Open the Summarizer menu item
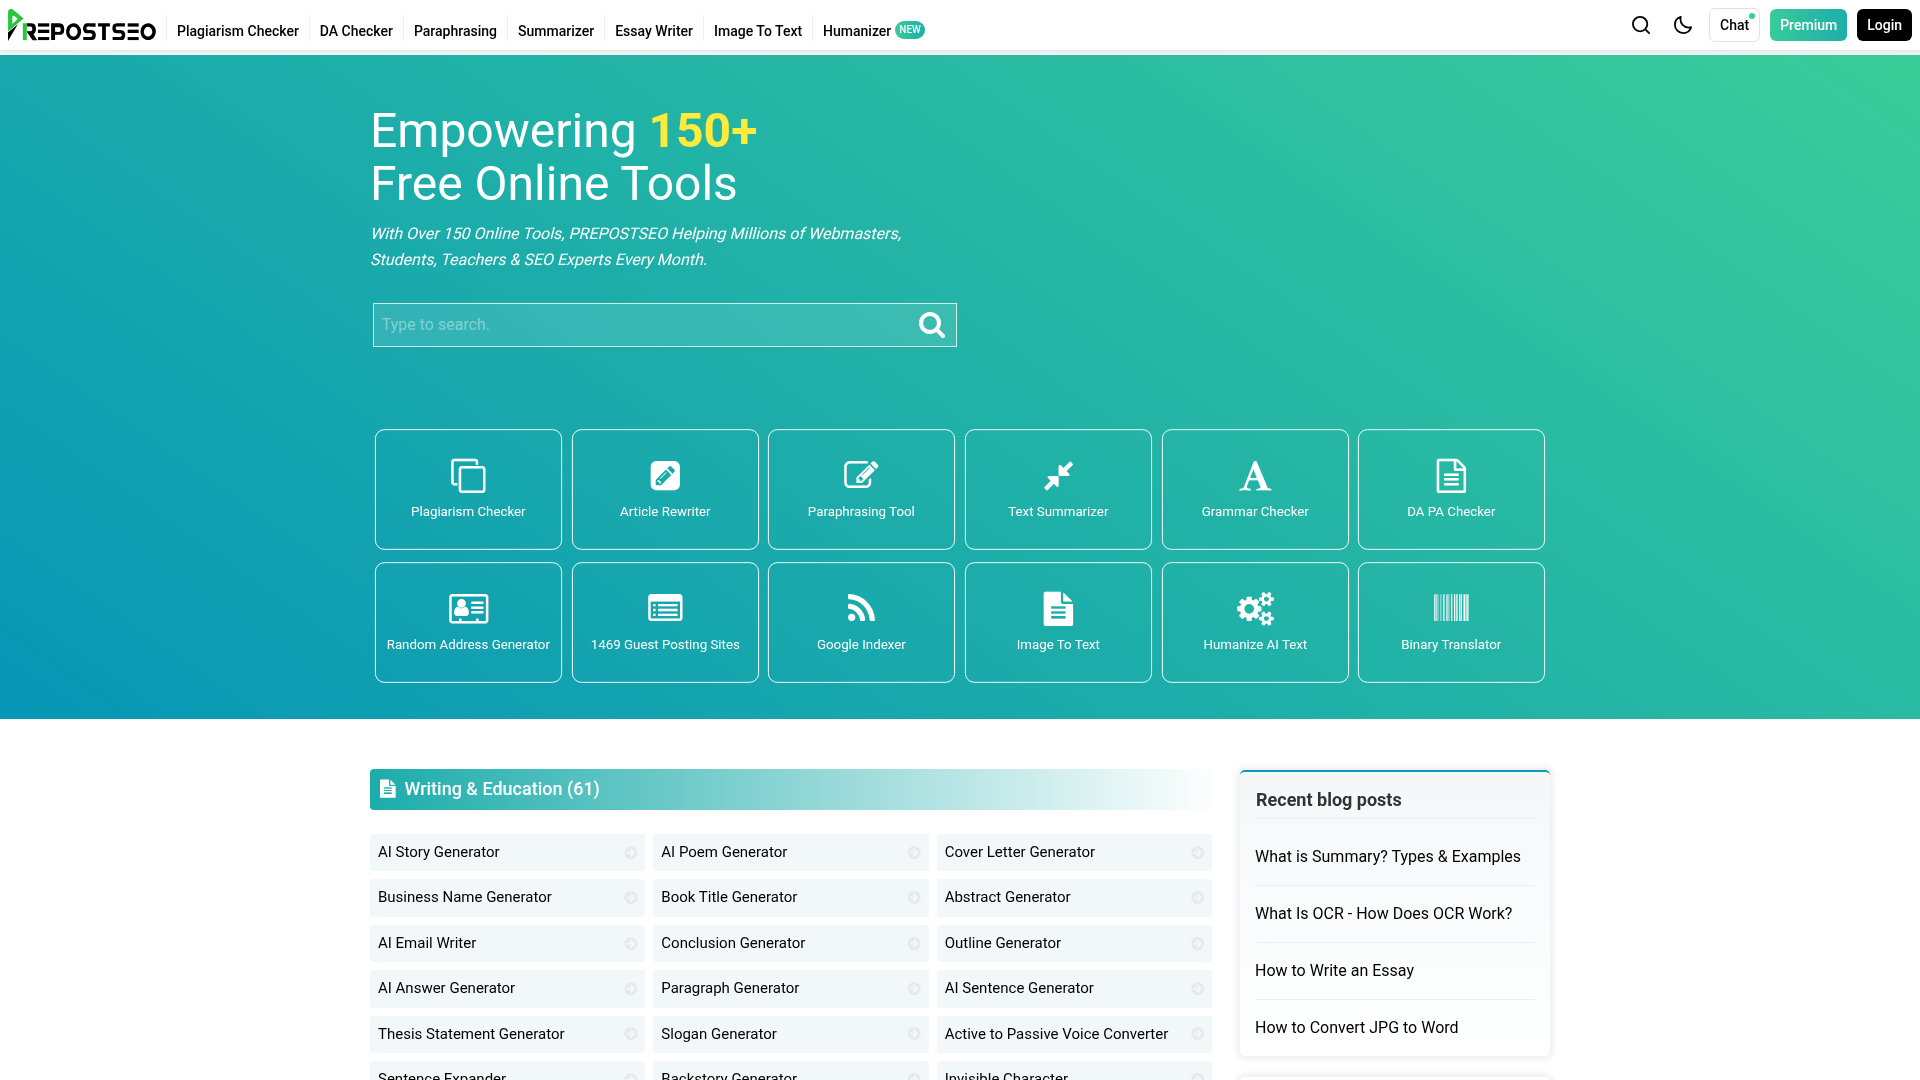Screen dimensions: 1920x1080 (x=555, y=31)
